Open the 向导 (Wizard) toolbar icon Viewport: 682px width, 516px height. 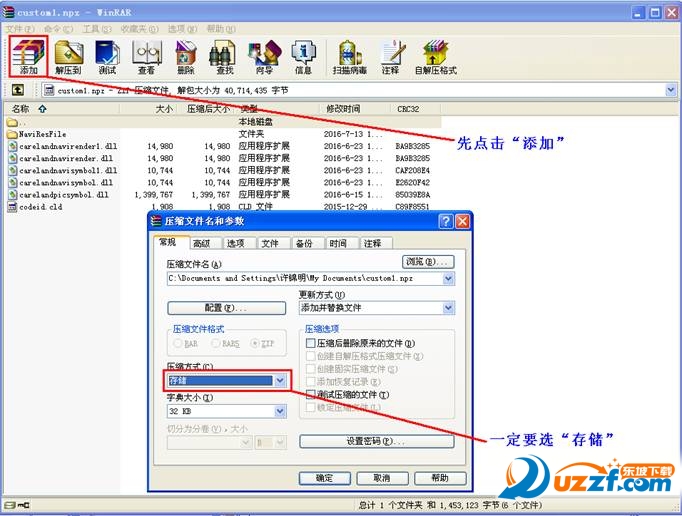click(264, 57)
